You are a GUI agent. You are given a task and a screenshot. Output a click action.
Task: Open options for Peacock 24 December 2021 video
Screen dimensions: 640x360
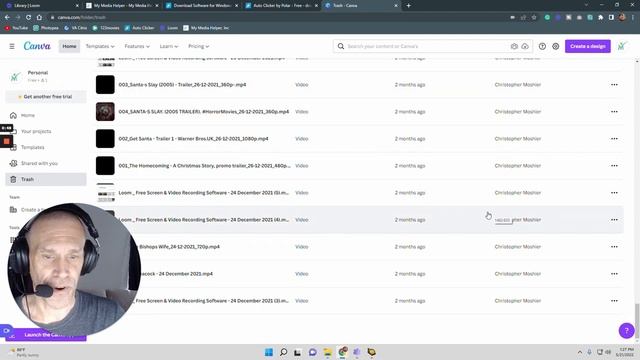click(x=614, y=274)
